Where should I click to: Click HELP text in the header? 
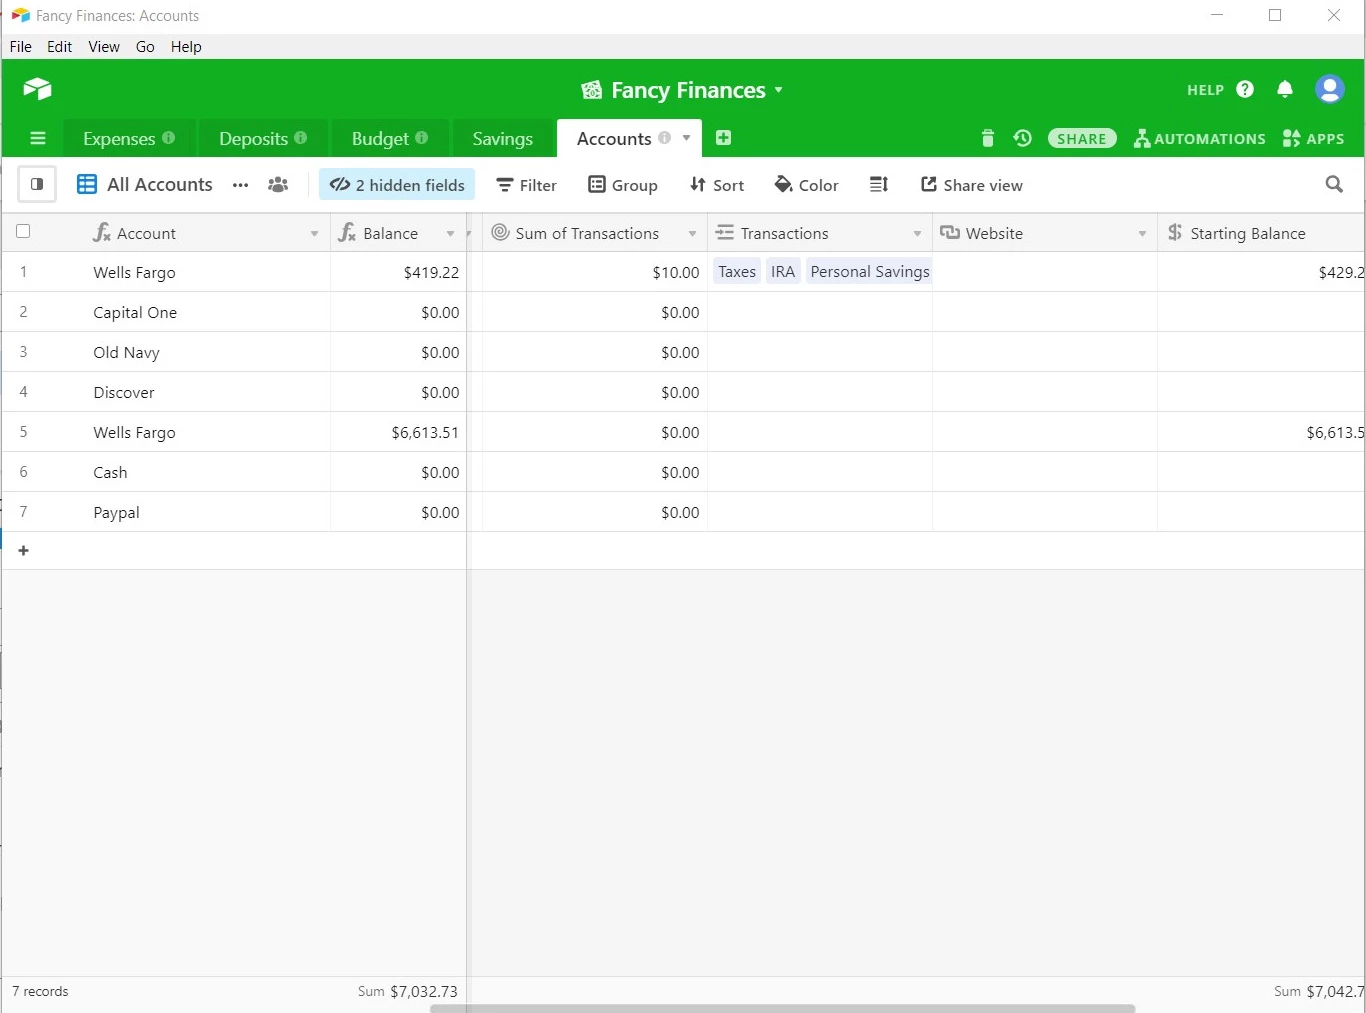pyautogui.click(x=1205, y=90)
